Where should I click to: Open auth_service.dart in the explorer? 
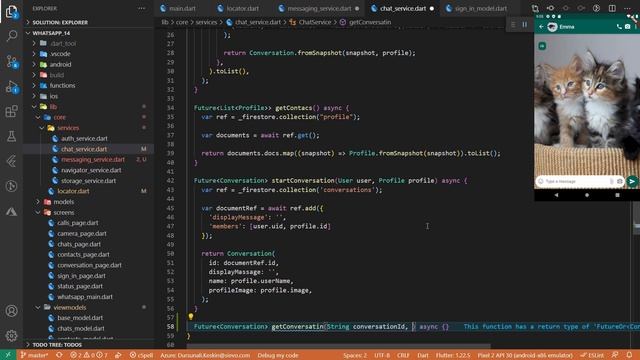click(x=84, y=139)
